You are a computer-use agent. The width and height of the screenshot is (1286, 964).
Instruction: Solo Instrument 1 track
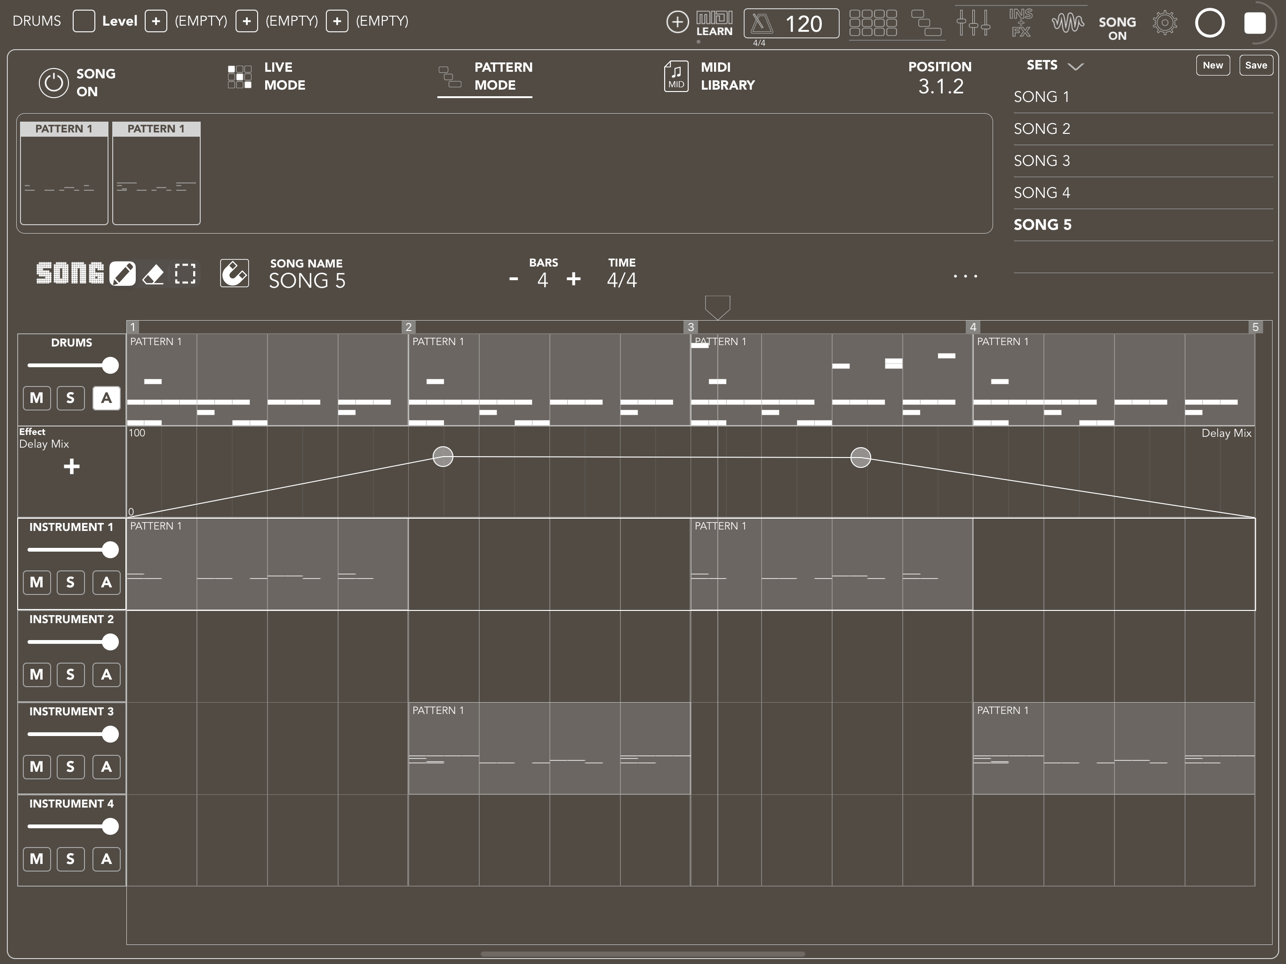pos(70,582)
